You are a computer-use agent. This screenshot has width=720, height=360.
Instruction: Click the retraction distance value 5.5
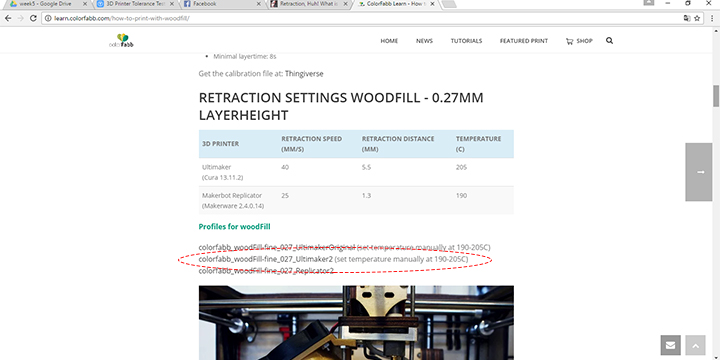click(366, 168)
